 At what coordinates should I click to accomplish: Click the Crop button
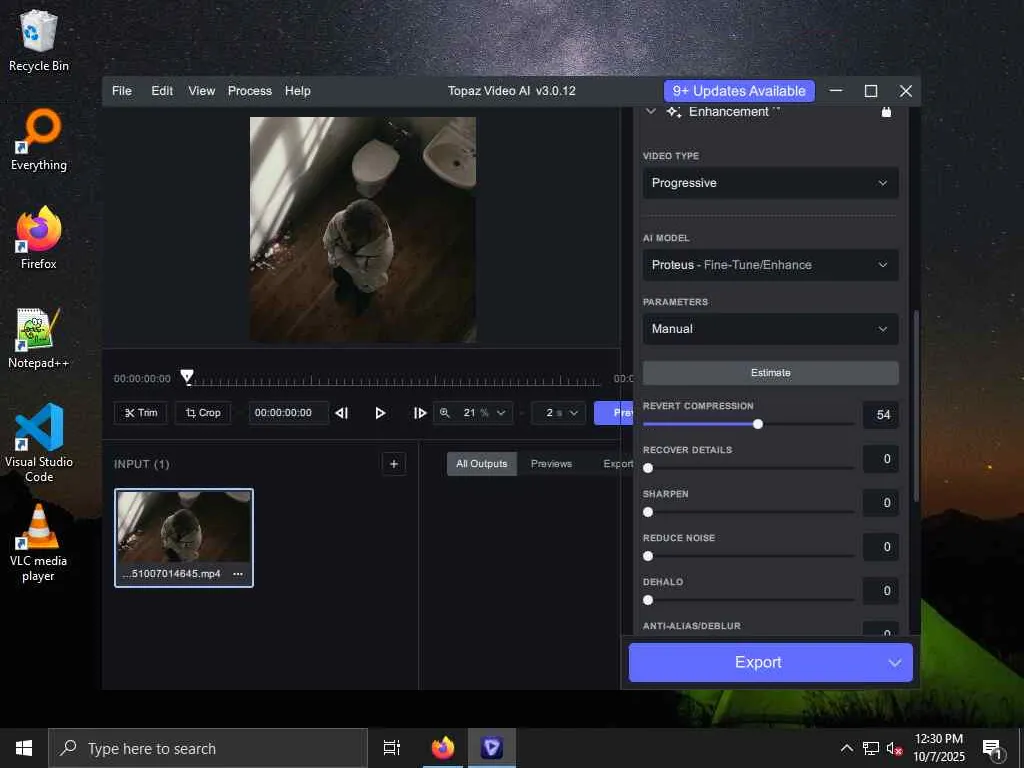pyautogui.click(x=202, y=413)
